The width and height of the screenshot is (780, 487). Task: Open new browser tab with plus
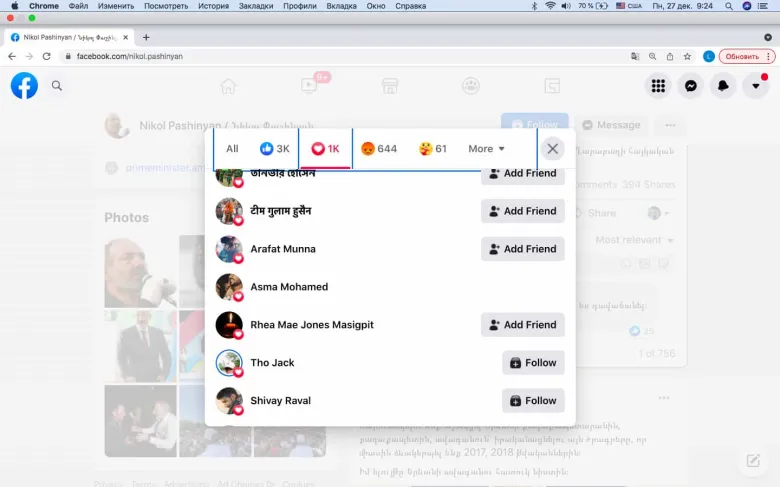pyautogui.click(x=146, y=37)
